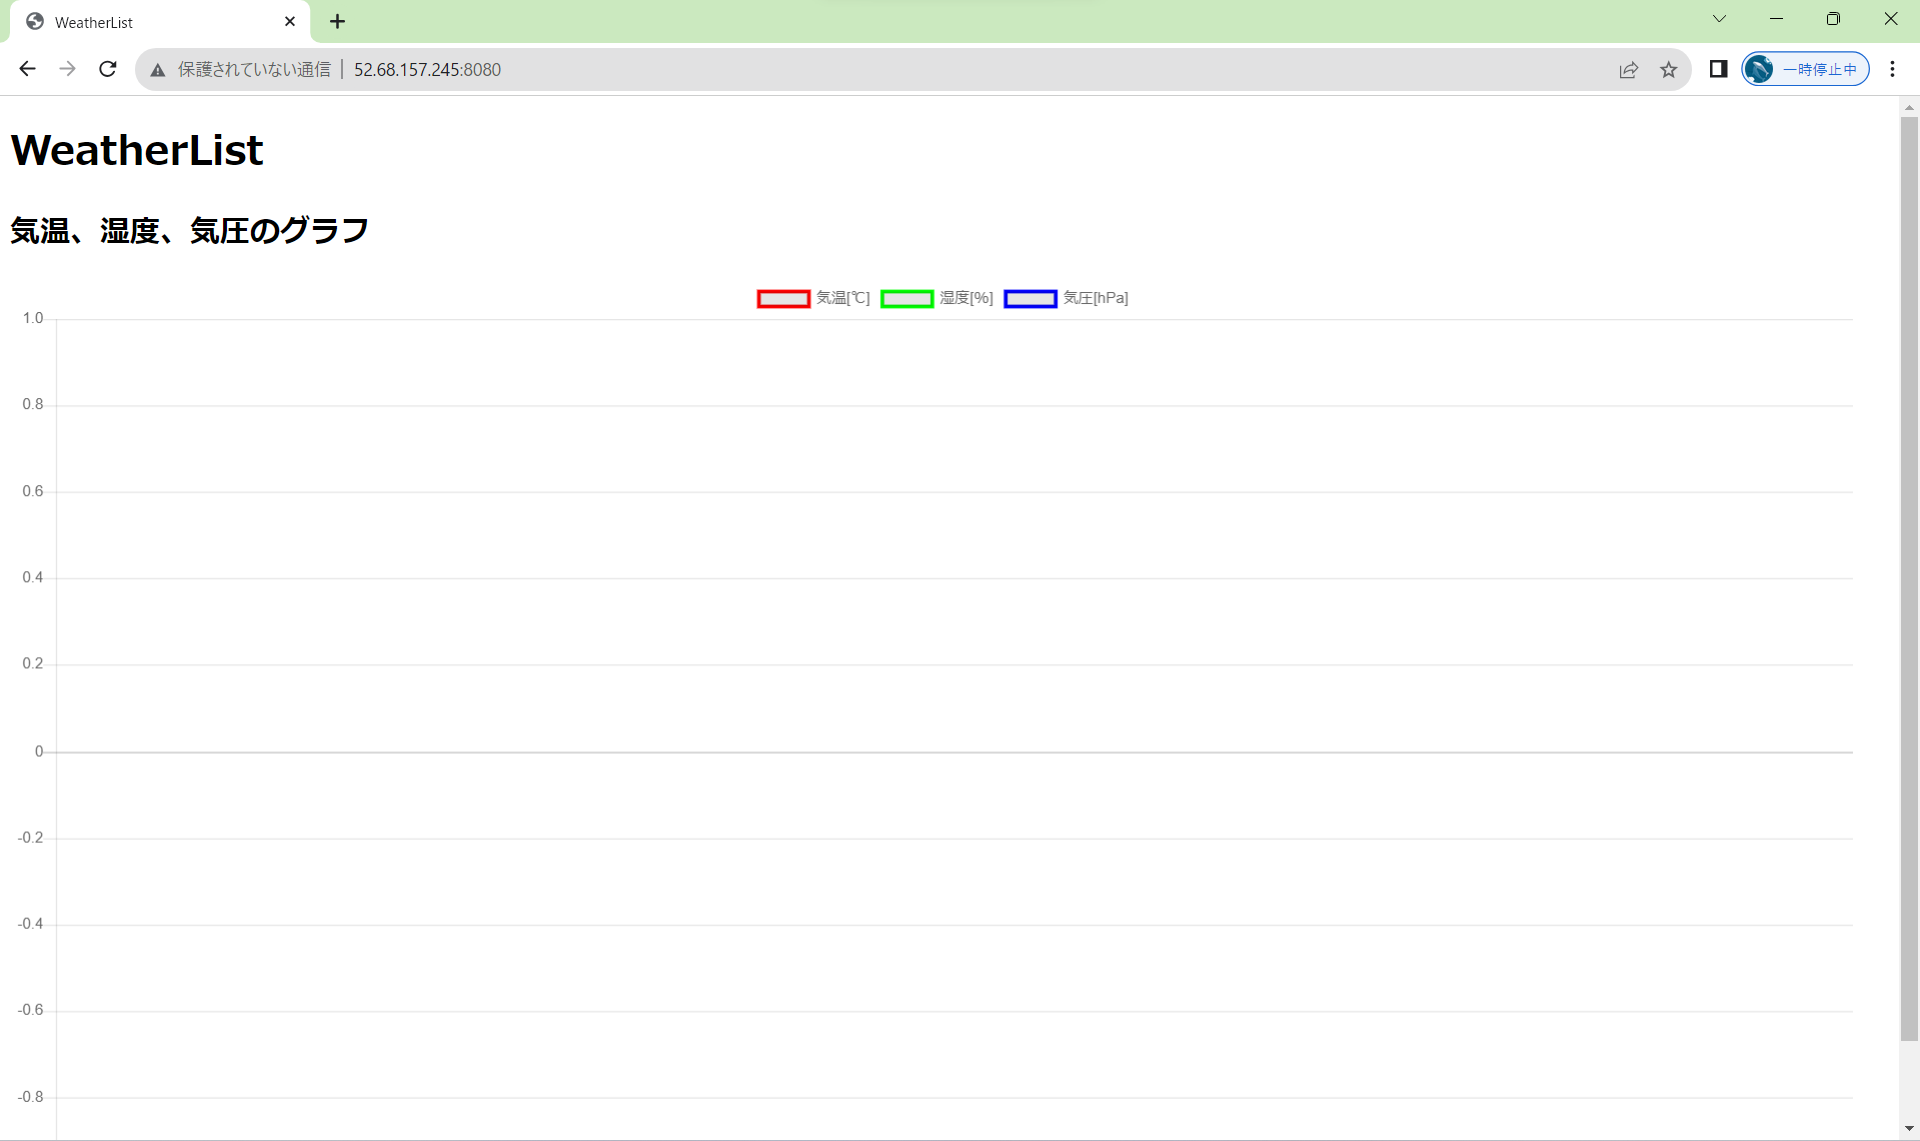This screenshot has height=1141, width=1920.
Task: Toggle 気温[℃] dataset in legend
Action: (842, 298)
